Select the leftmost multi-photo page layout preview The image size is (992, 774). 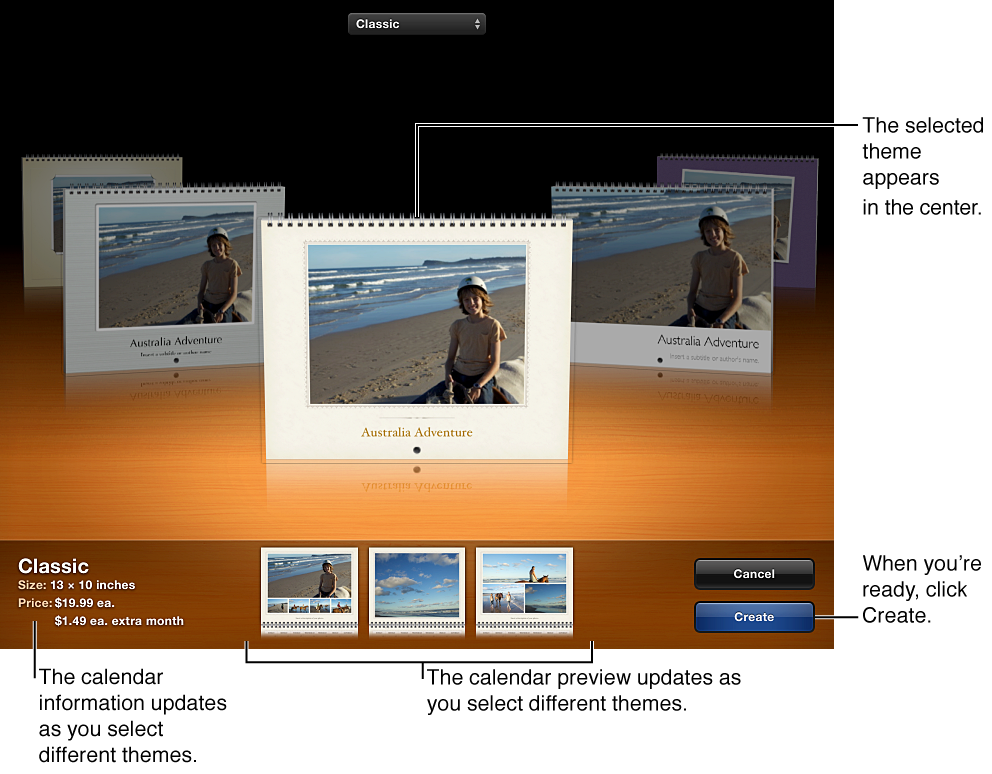coord(309,592)
